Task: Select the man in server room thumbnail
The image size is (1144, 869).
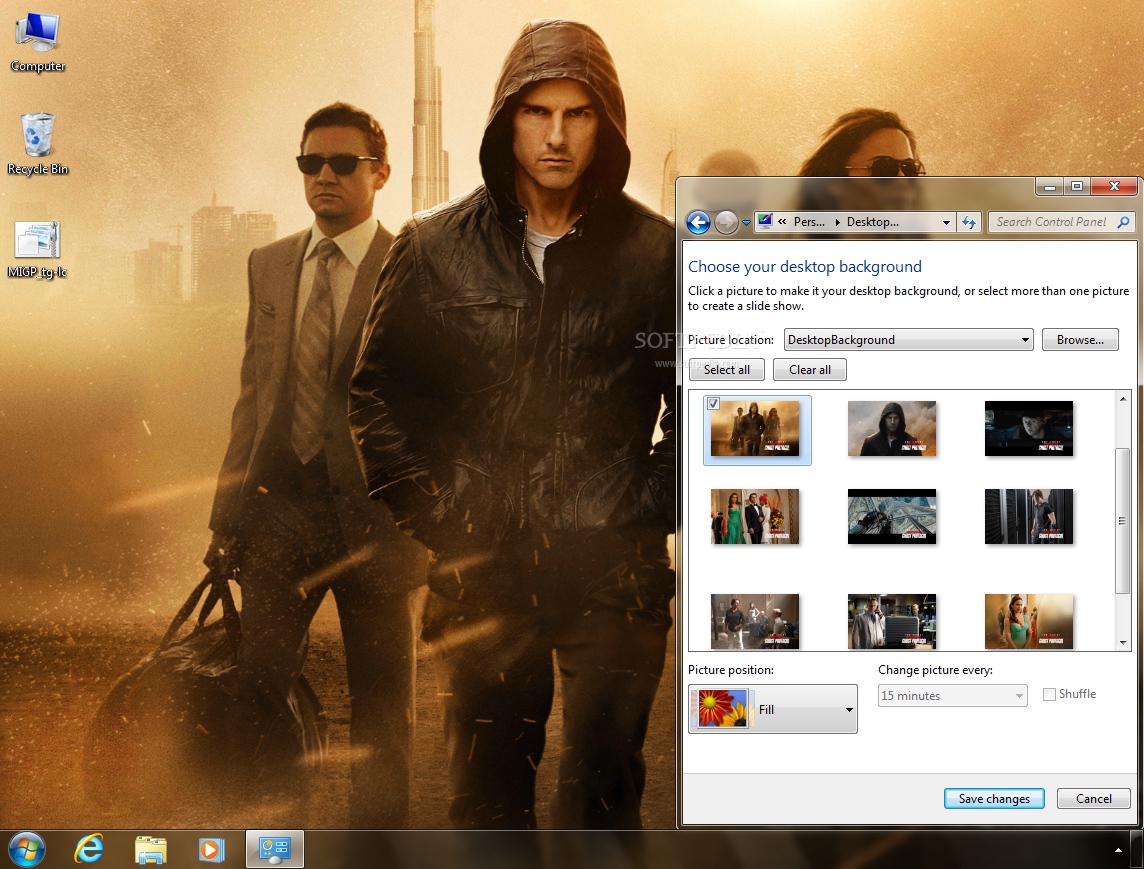Action: coord(1029,517)
